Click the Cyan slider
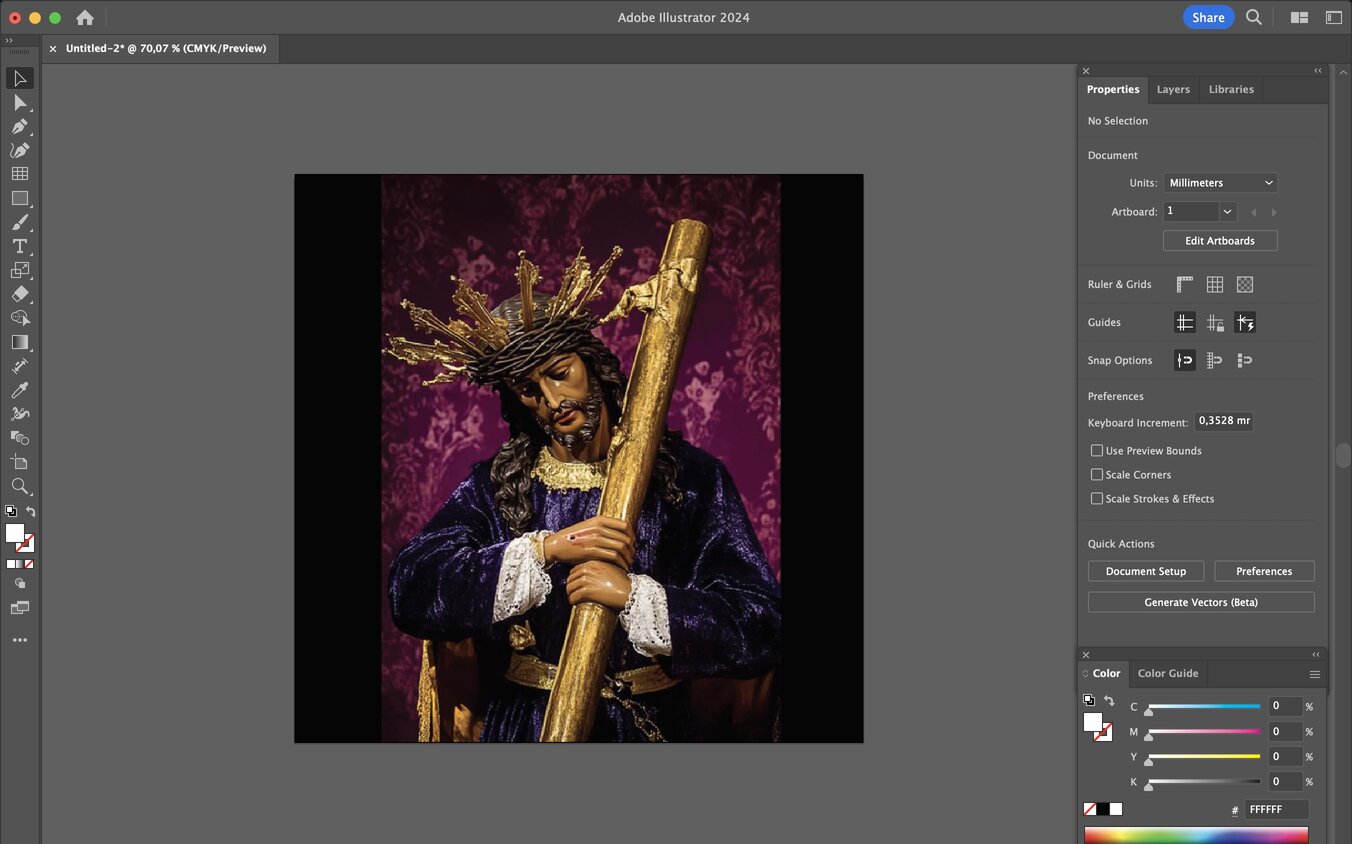This screenshot has height=844, width=1352. tap(1204, 707)
